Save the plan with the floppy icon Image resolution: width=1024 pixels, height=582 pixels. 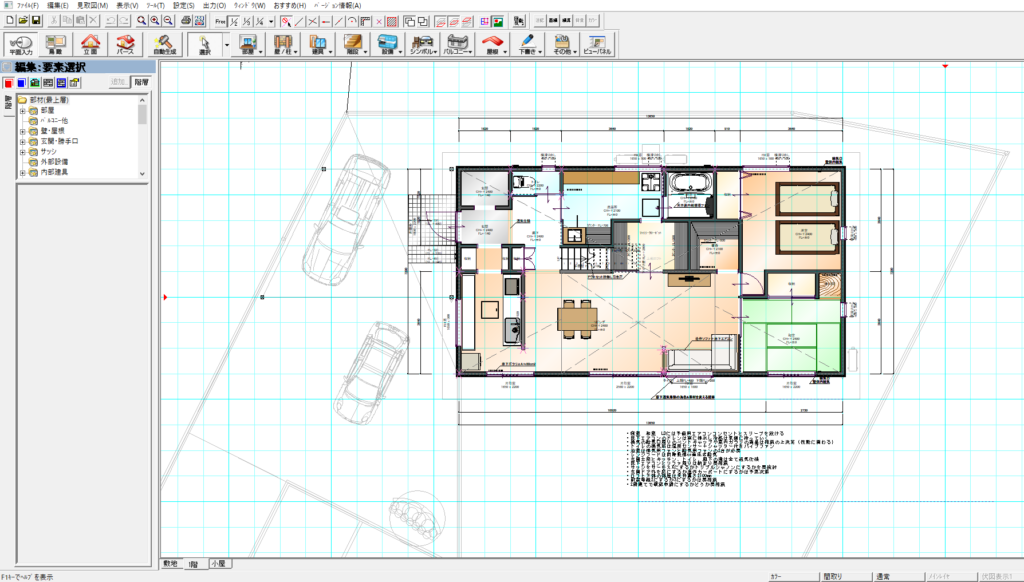36,21
